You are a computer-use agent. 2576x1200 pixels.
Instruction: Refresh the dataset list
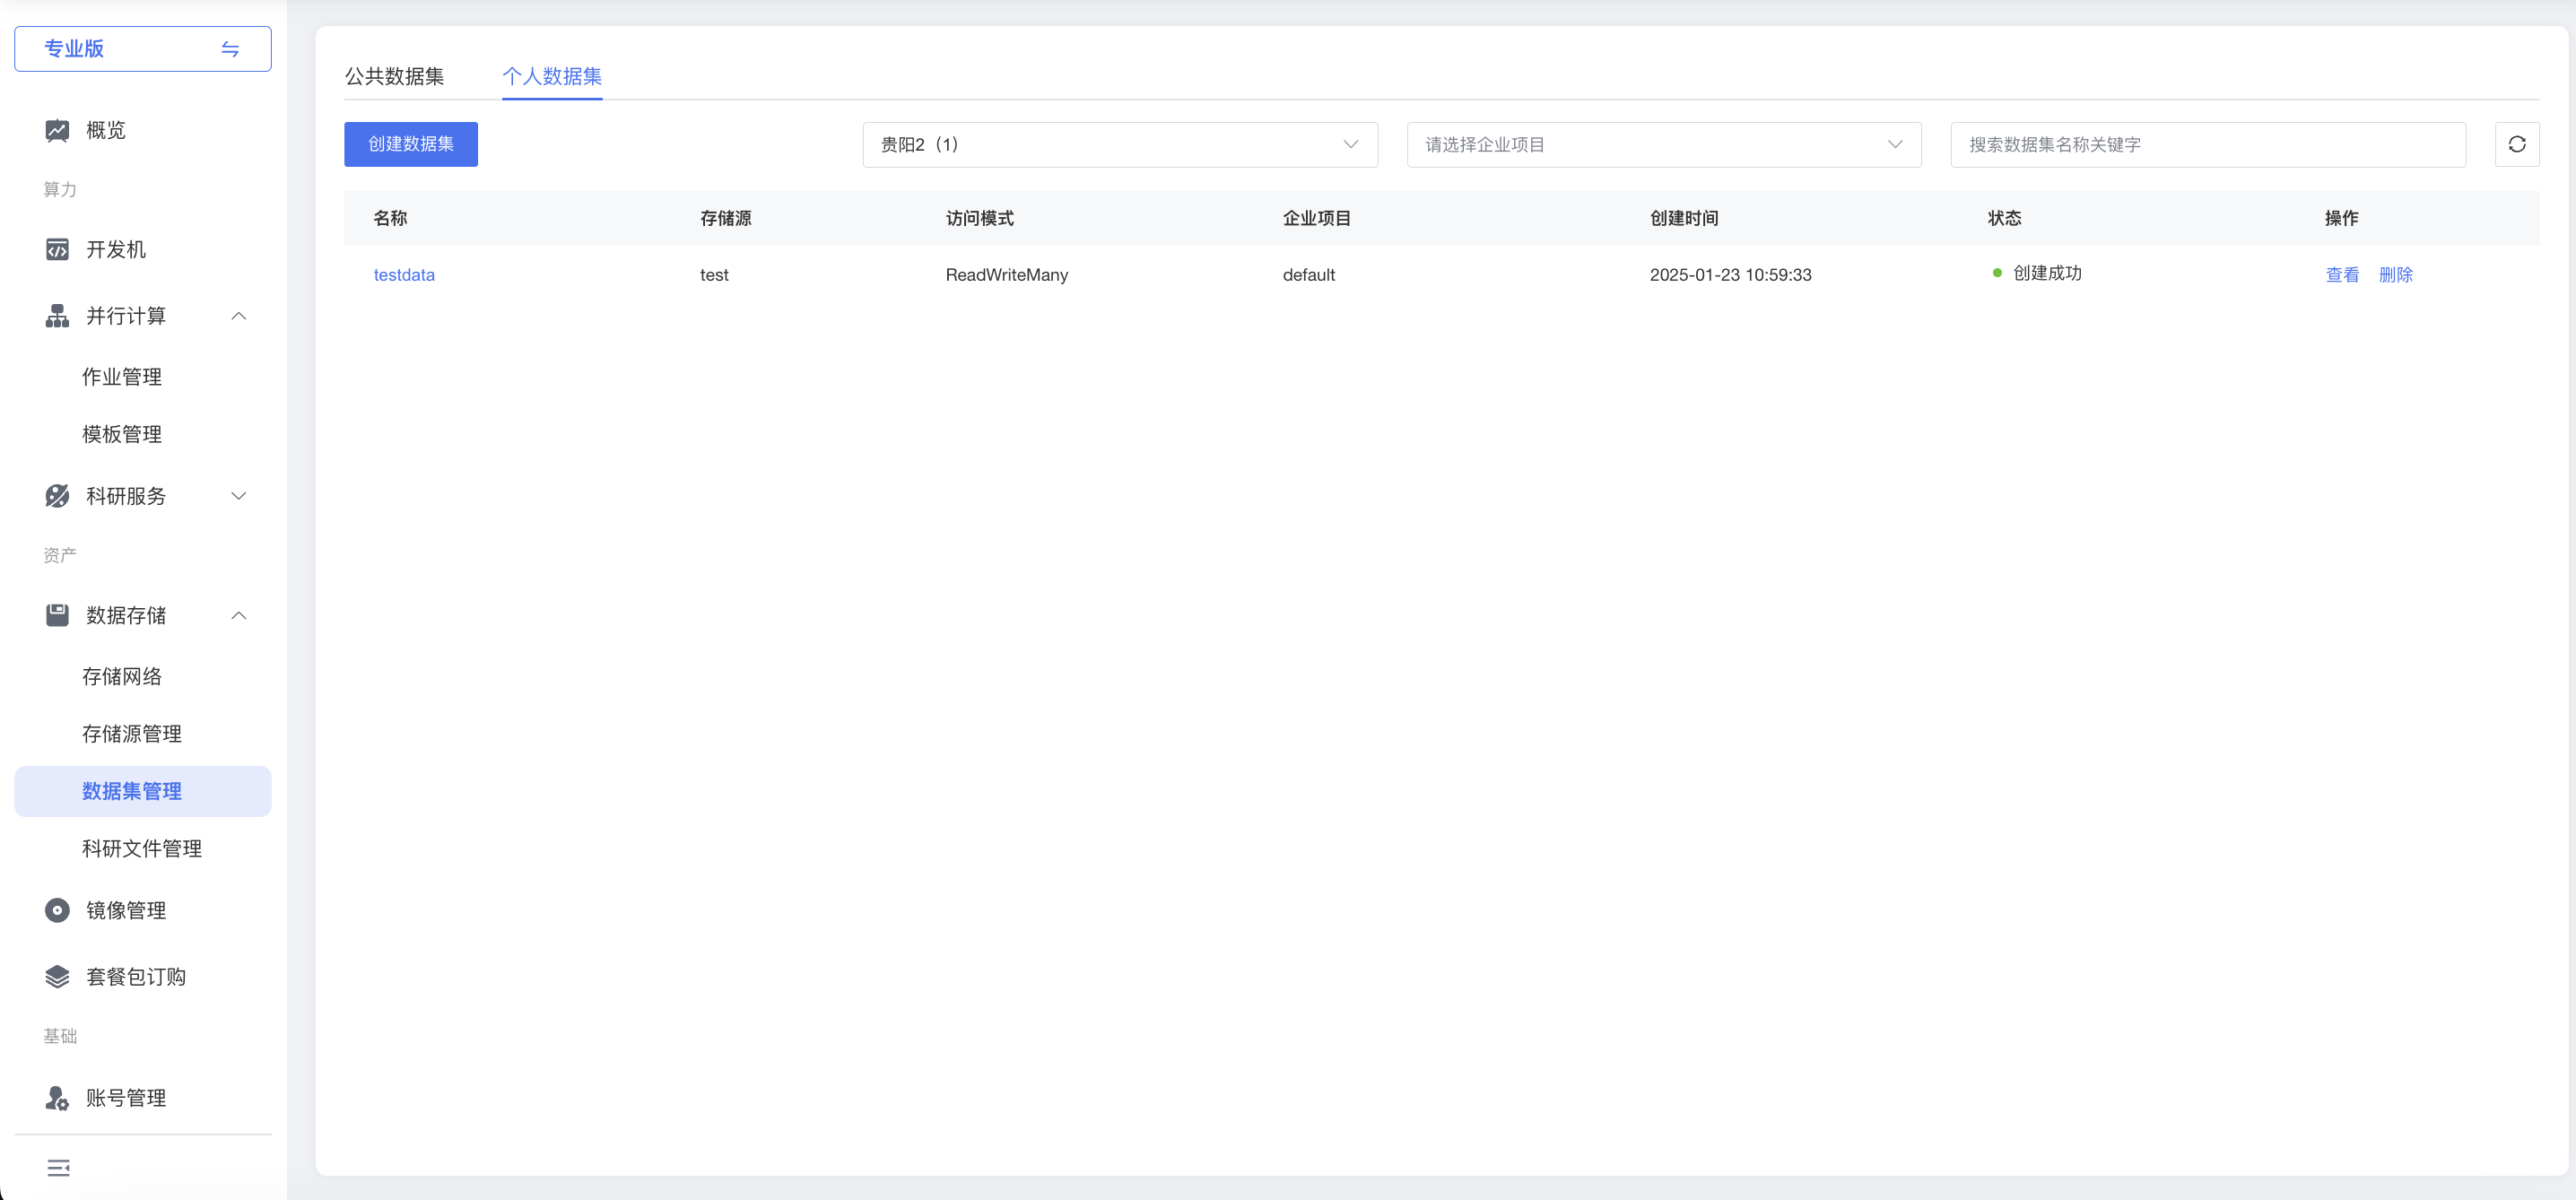pos(2517,145)
